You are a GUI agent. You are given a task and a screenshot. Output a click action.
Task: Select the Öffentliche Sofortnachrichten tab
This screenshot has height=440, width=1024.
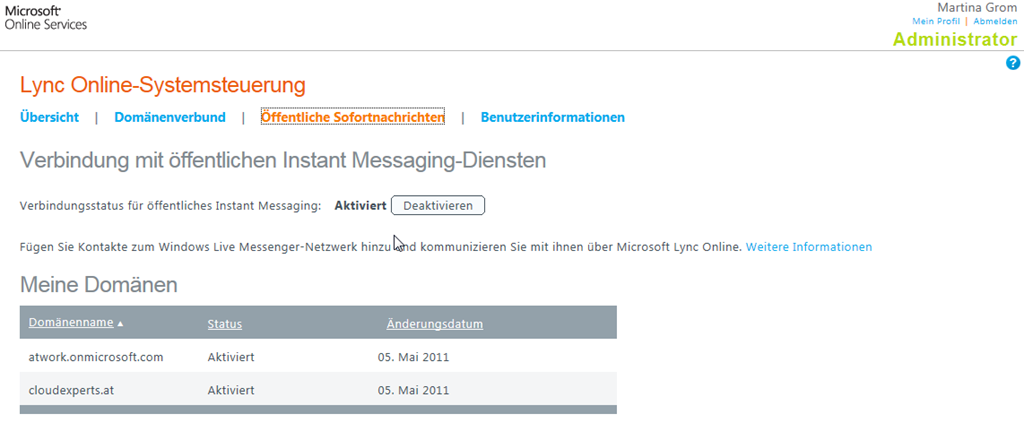352,117
